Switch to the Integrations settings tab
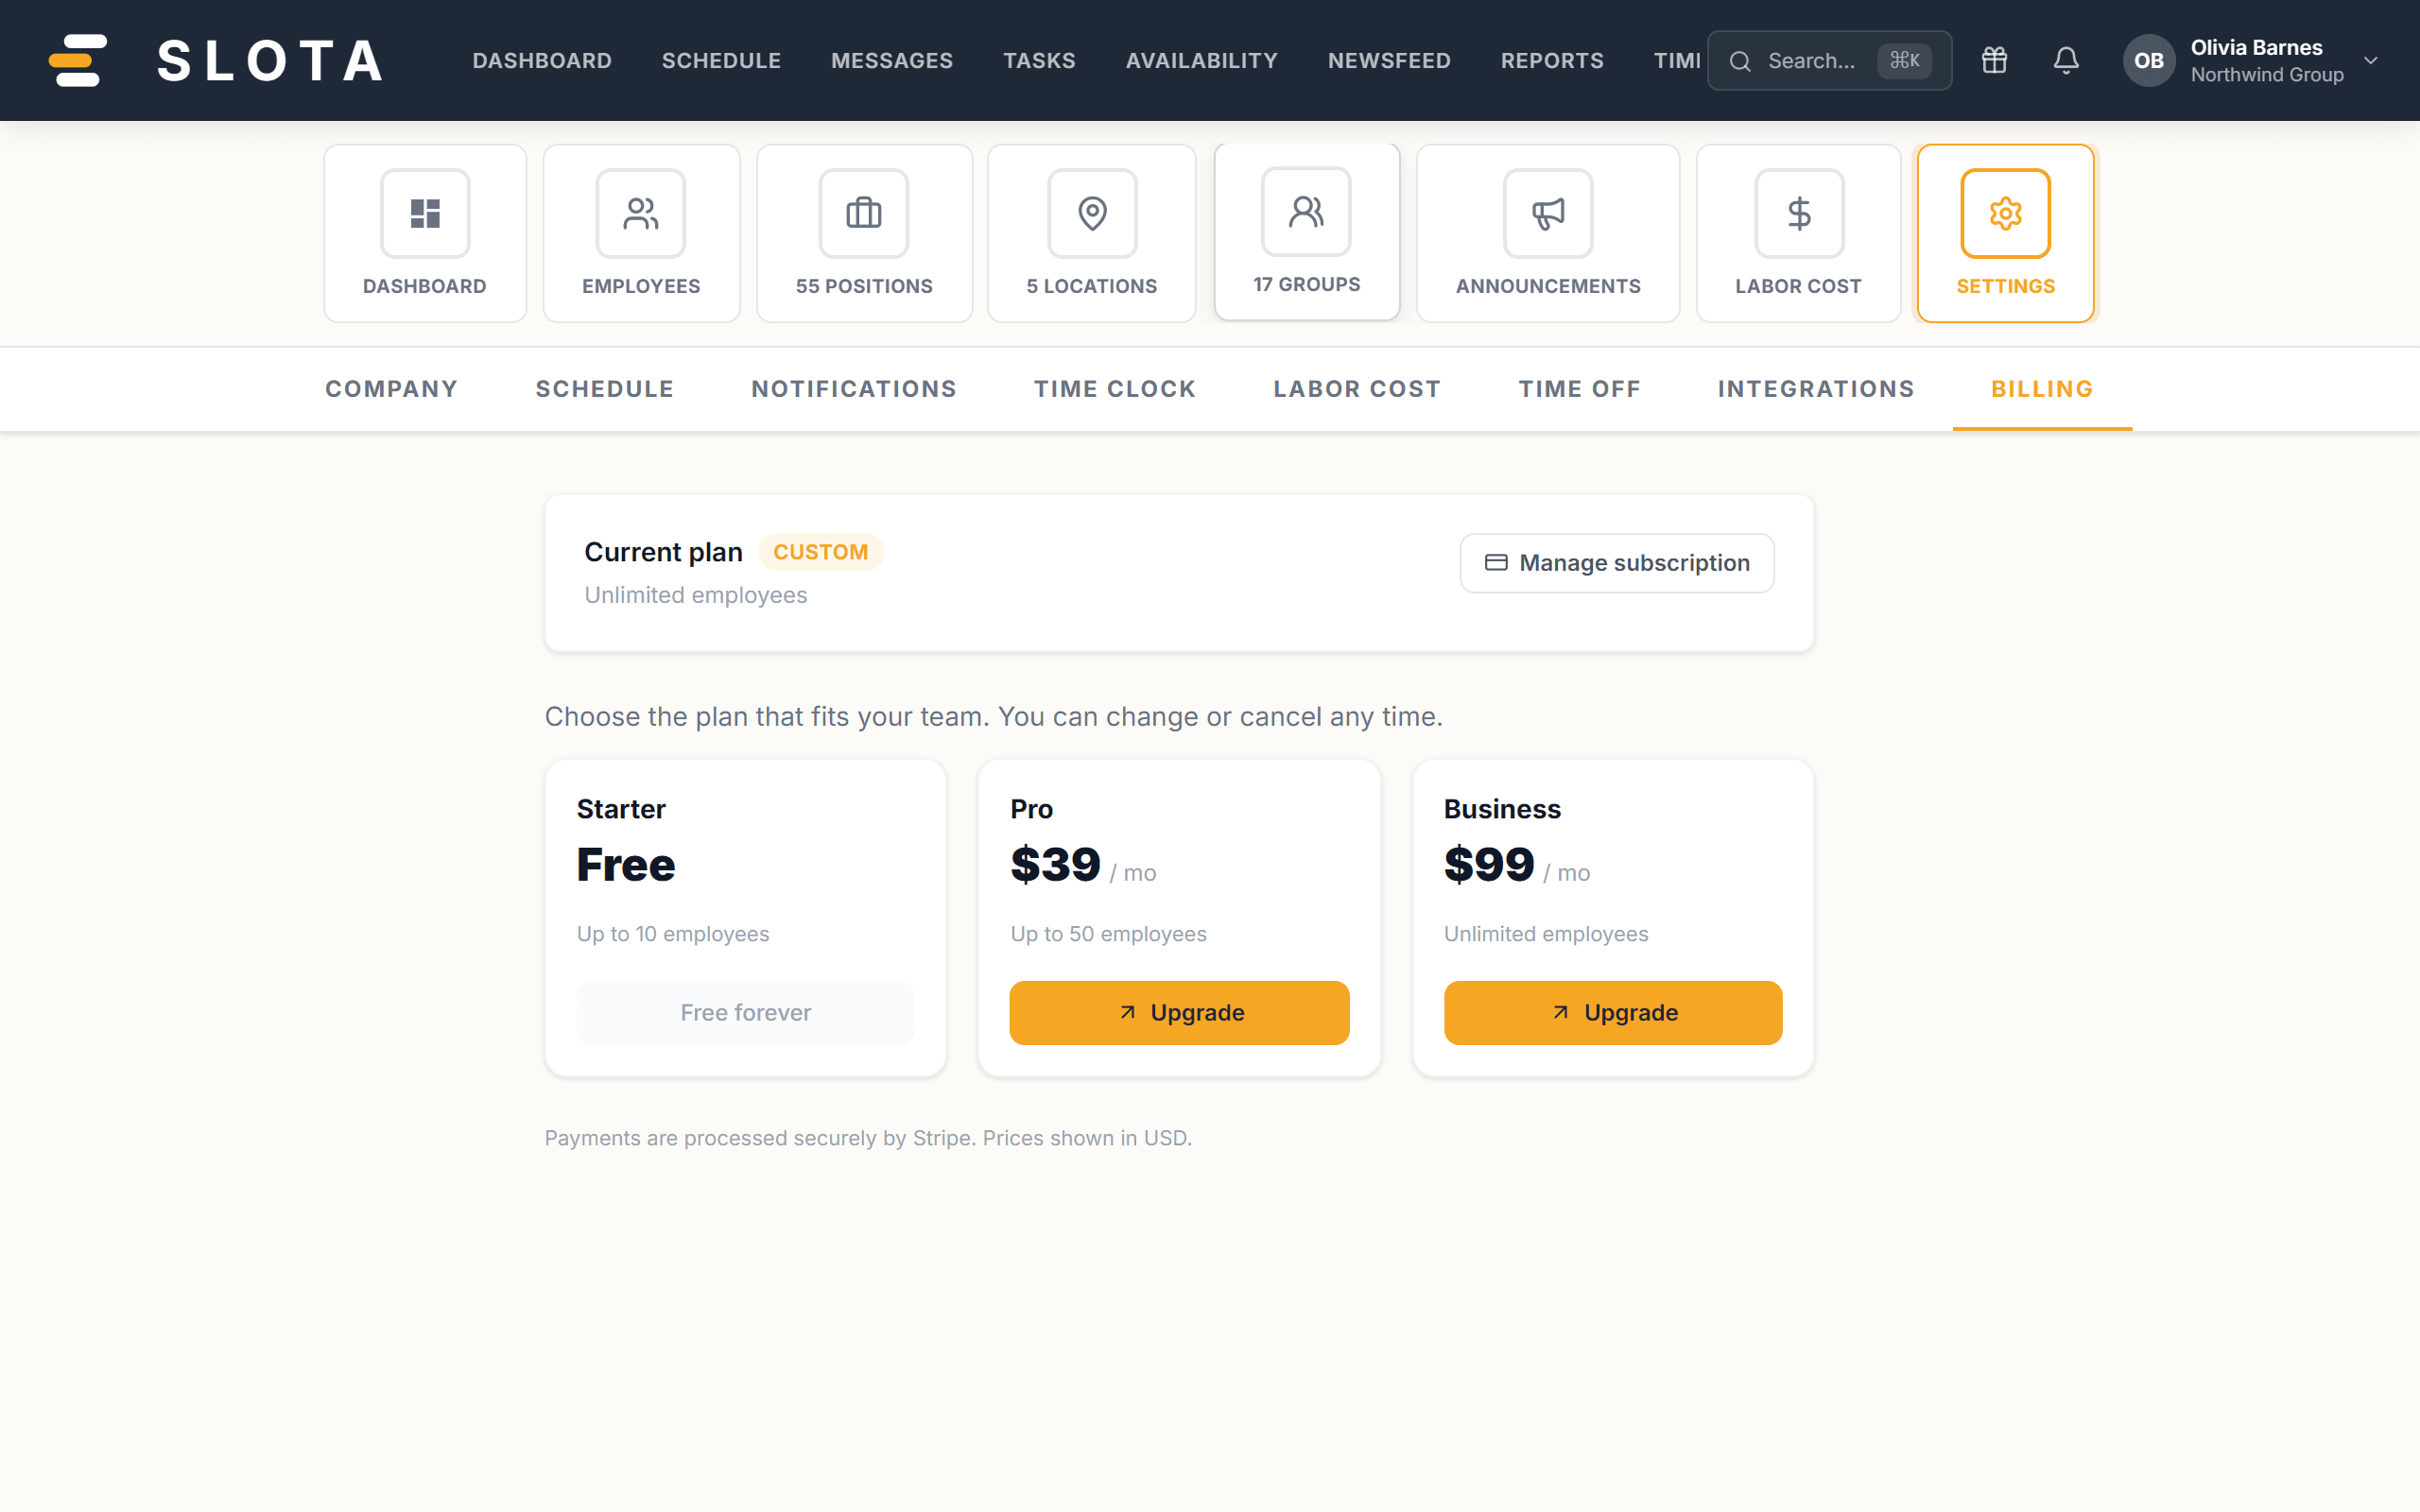 click(x=1816, y=389)
